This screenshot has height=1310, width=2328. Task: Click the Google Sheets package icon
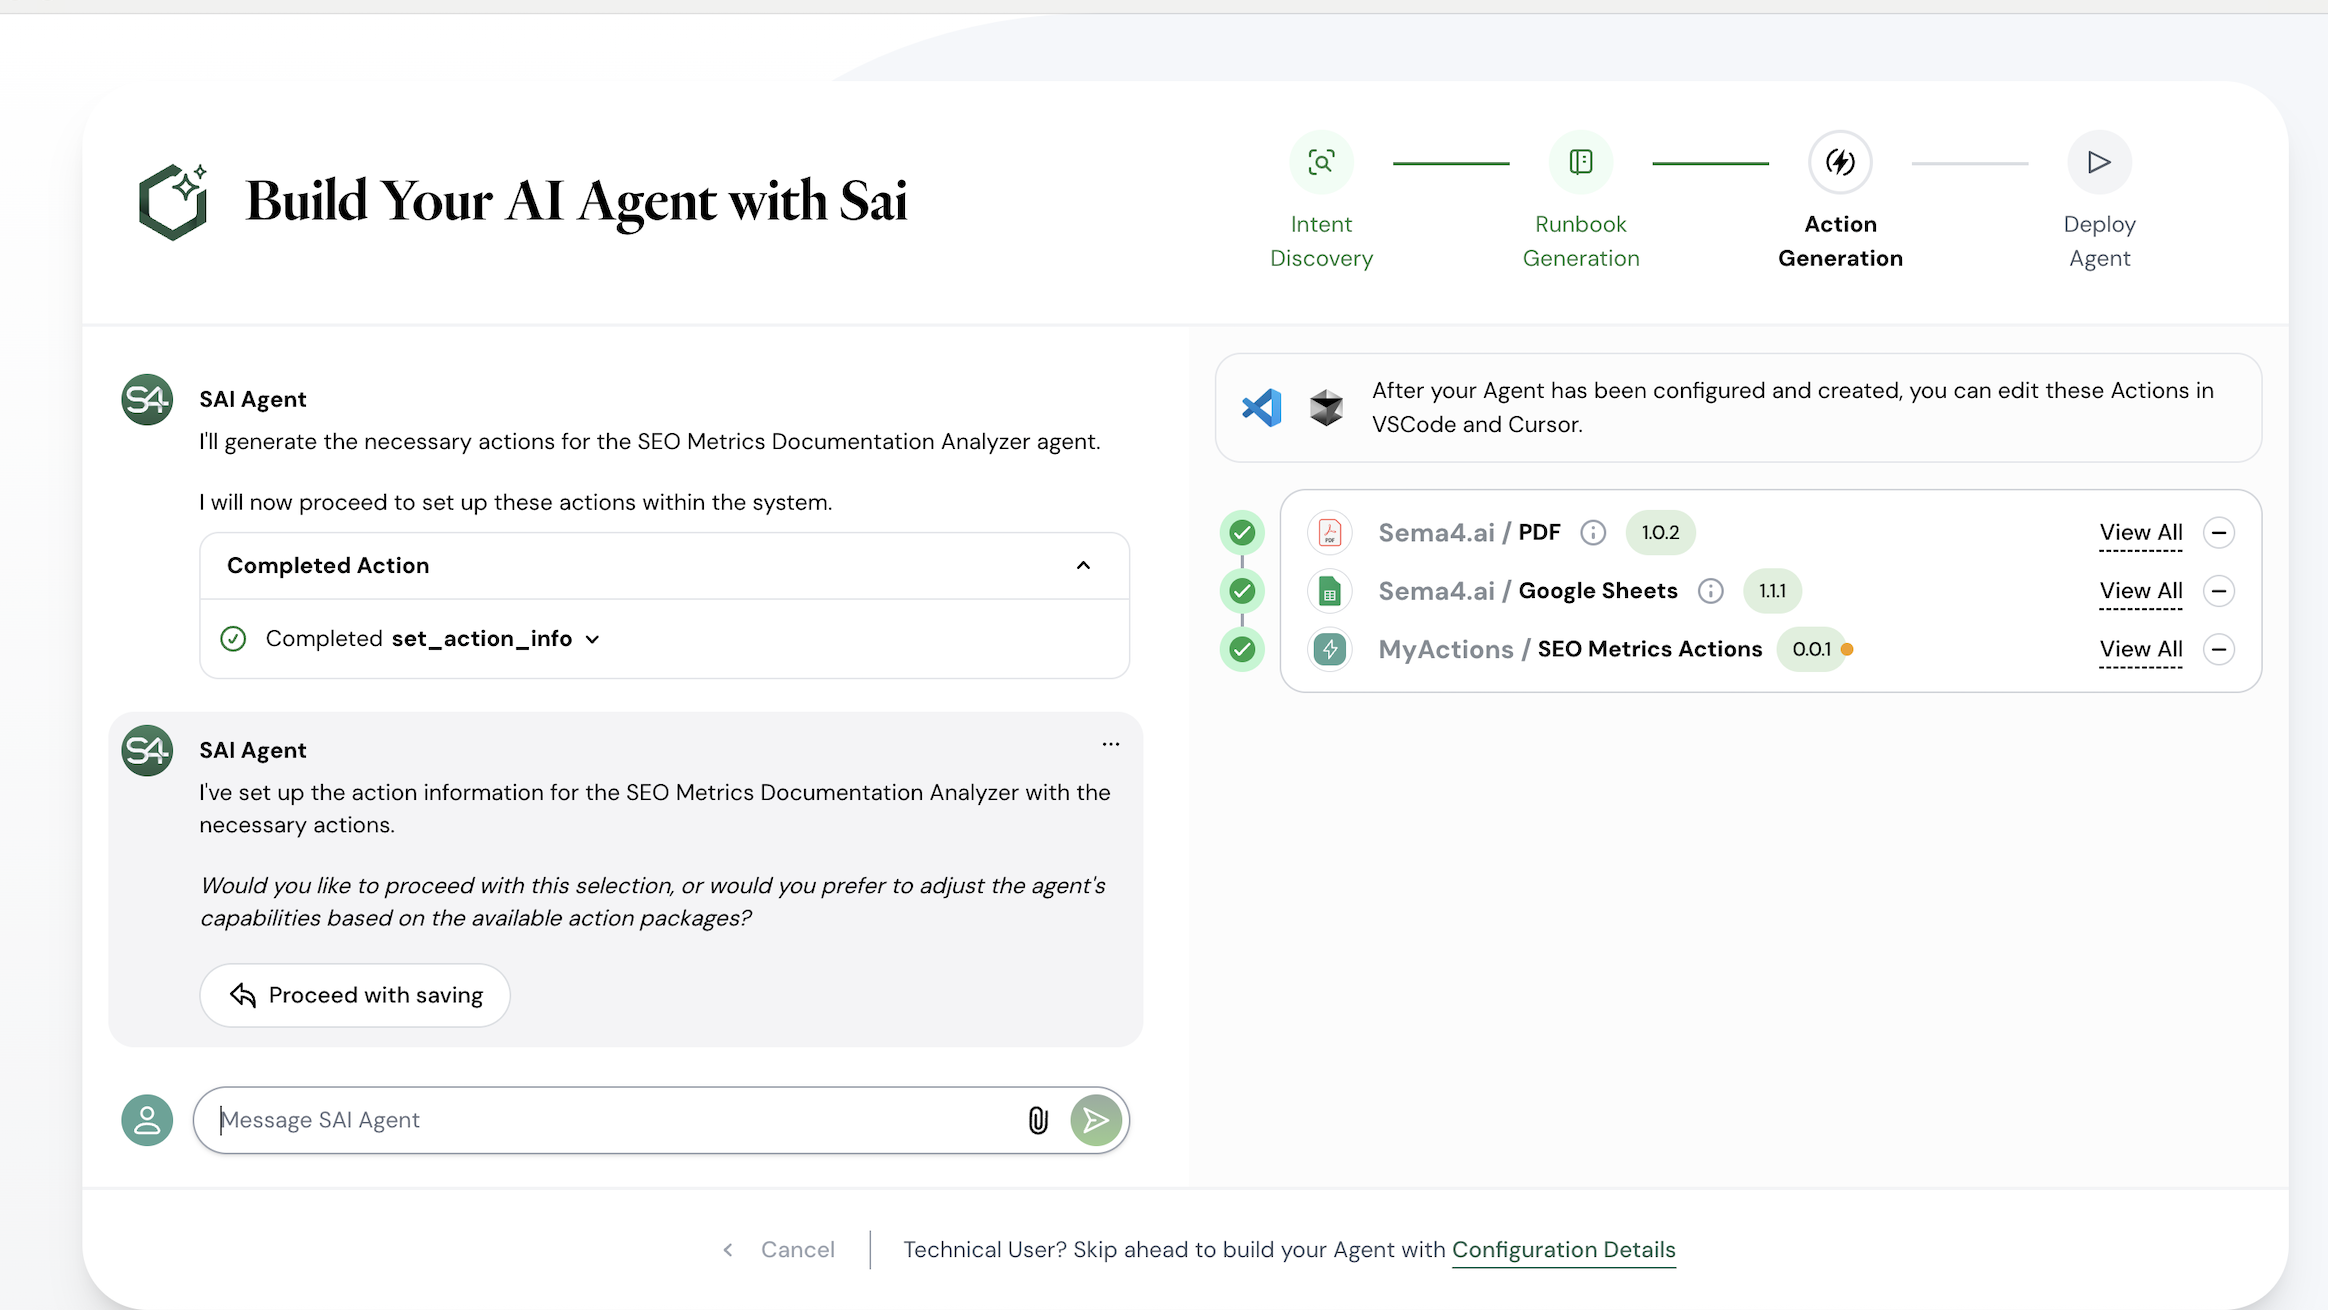click(1330, 591)
